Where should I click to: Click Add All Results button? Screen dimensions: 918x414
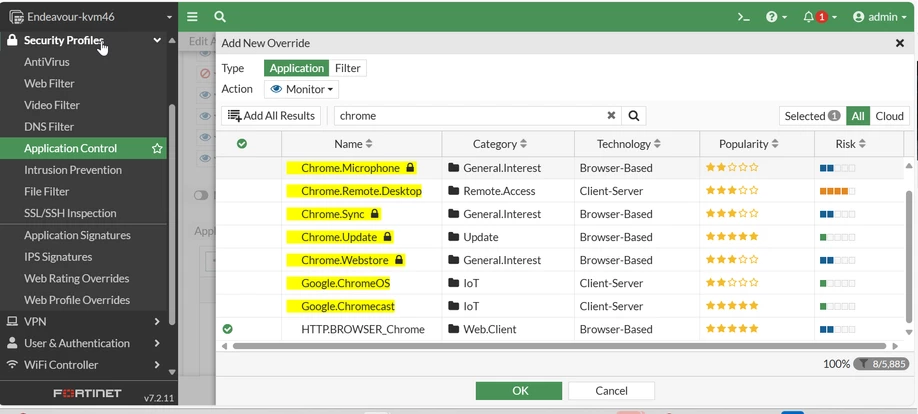point(271,116)
